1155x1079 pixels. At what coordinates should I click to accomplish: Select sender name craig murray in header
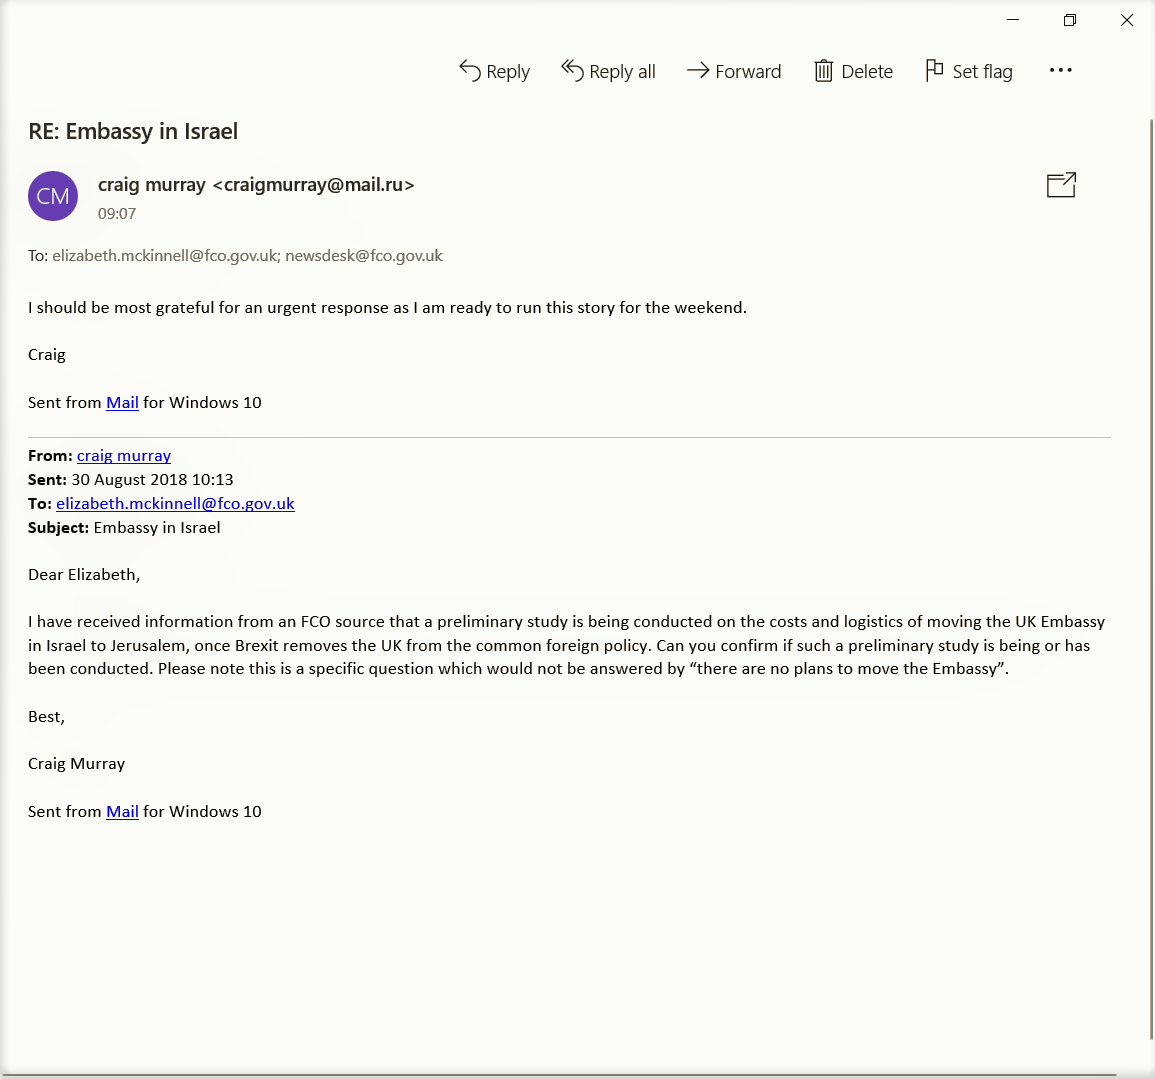pyautogui.click(x=152, y=184)
